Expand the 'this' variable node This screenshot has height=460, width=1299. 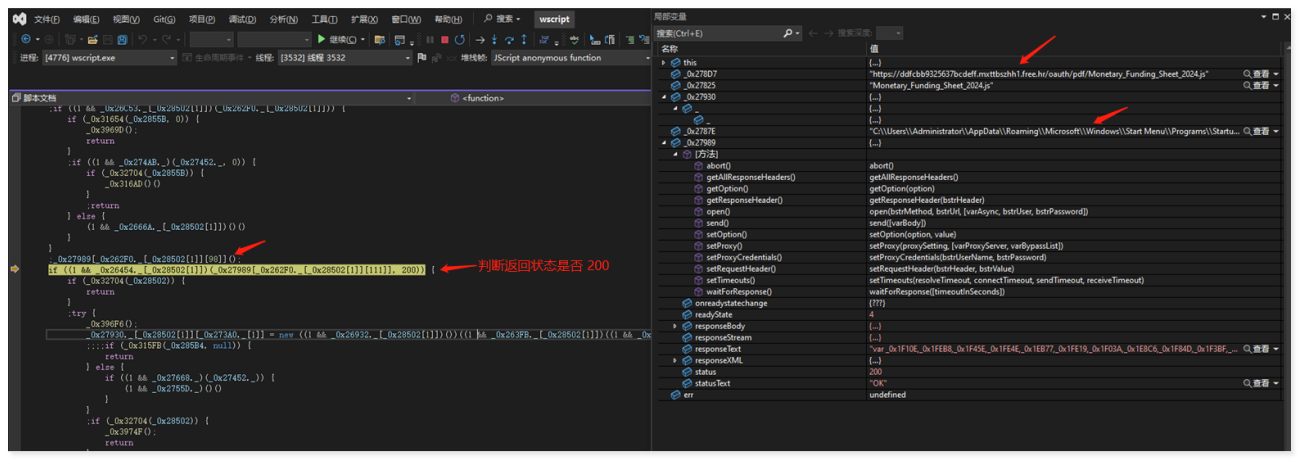pos(664,62)
